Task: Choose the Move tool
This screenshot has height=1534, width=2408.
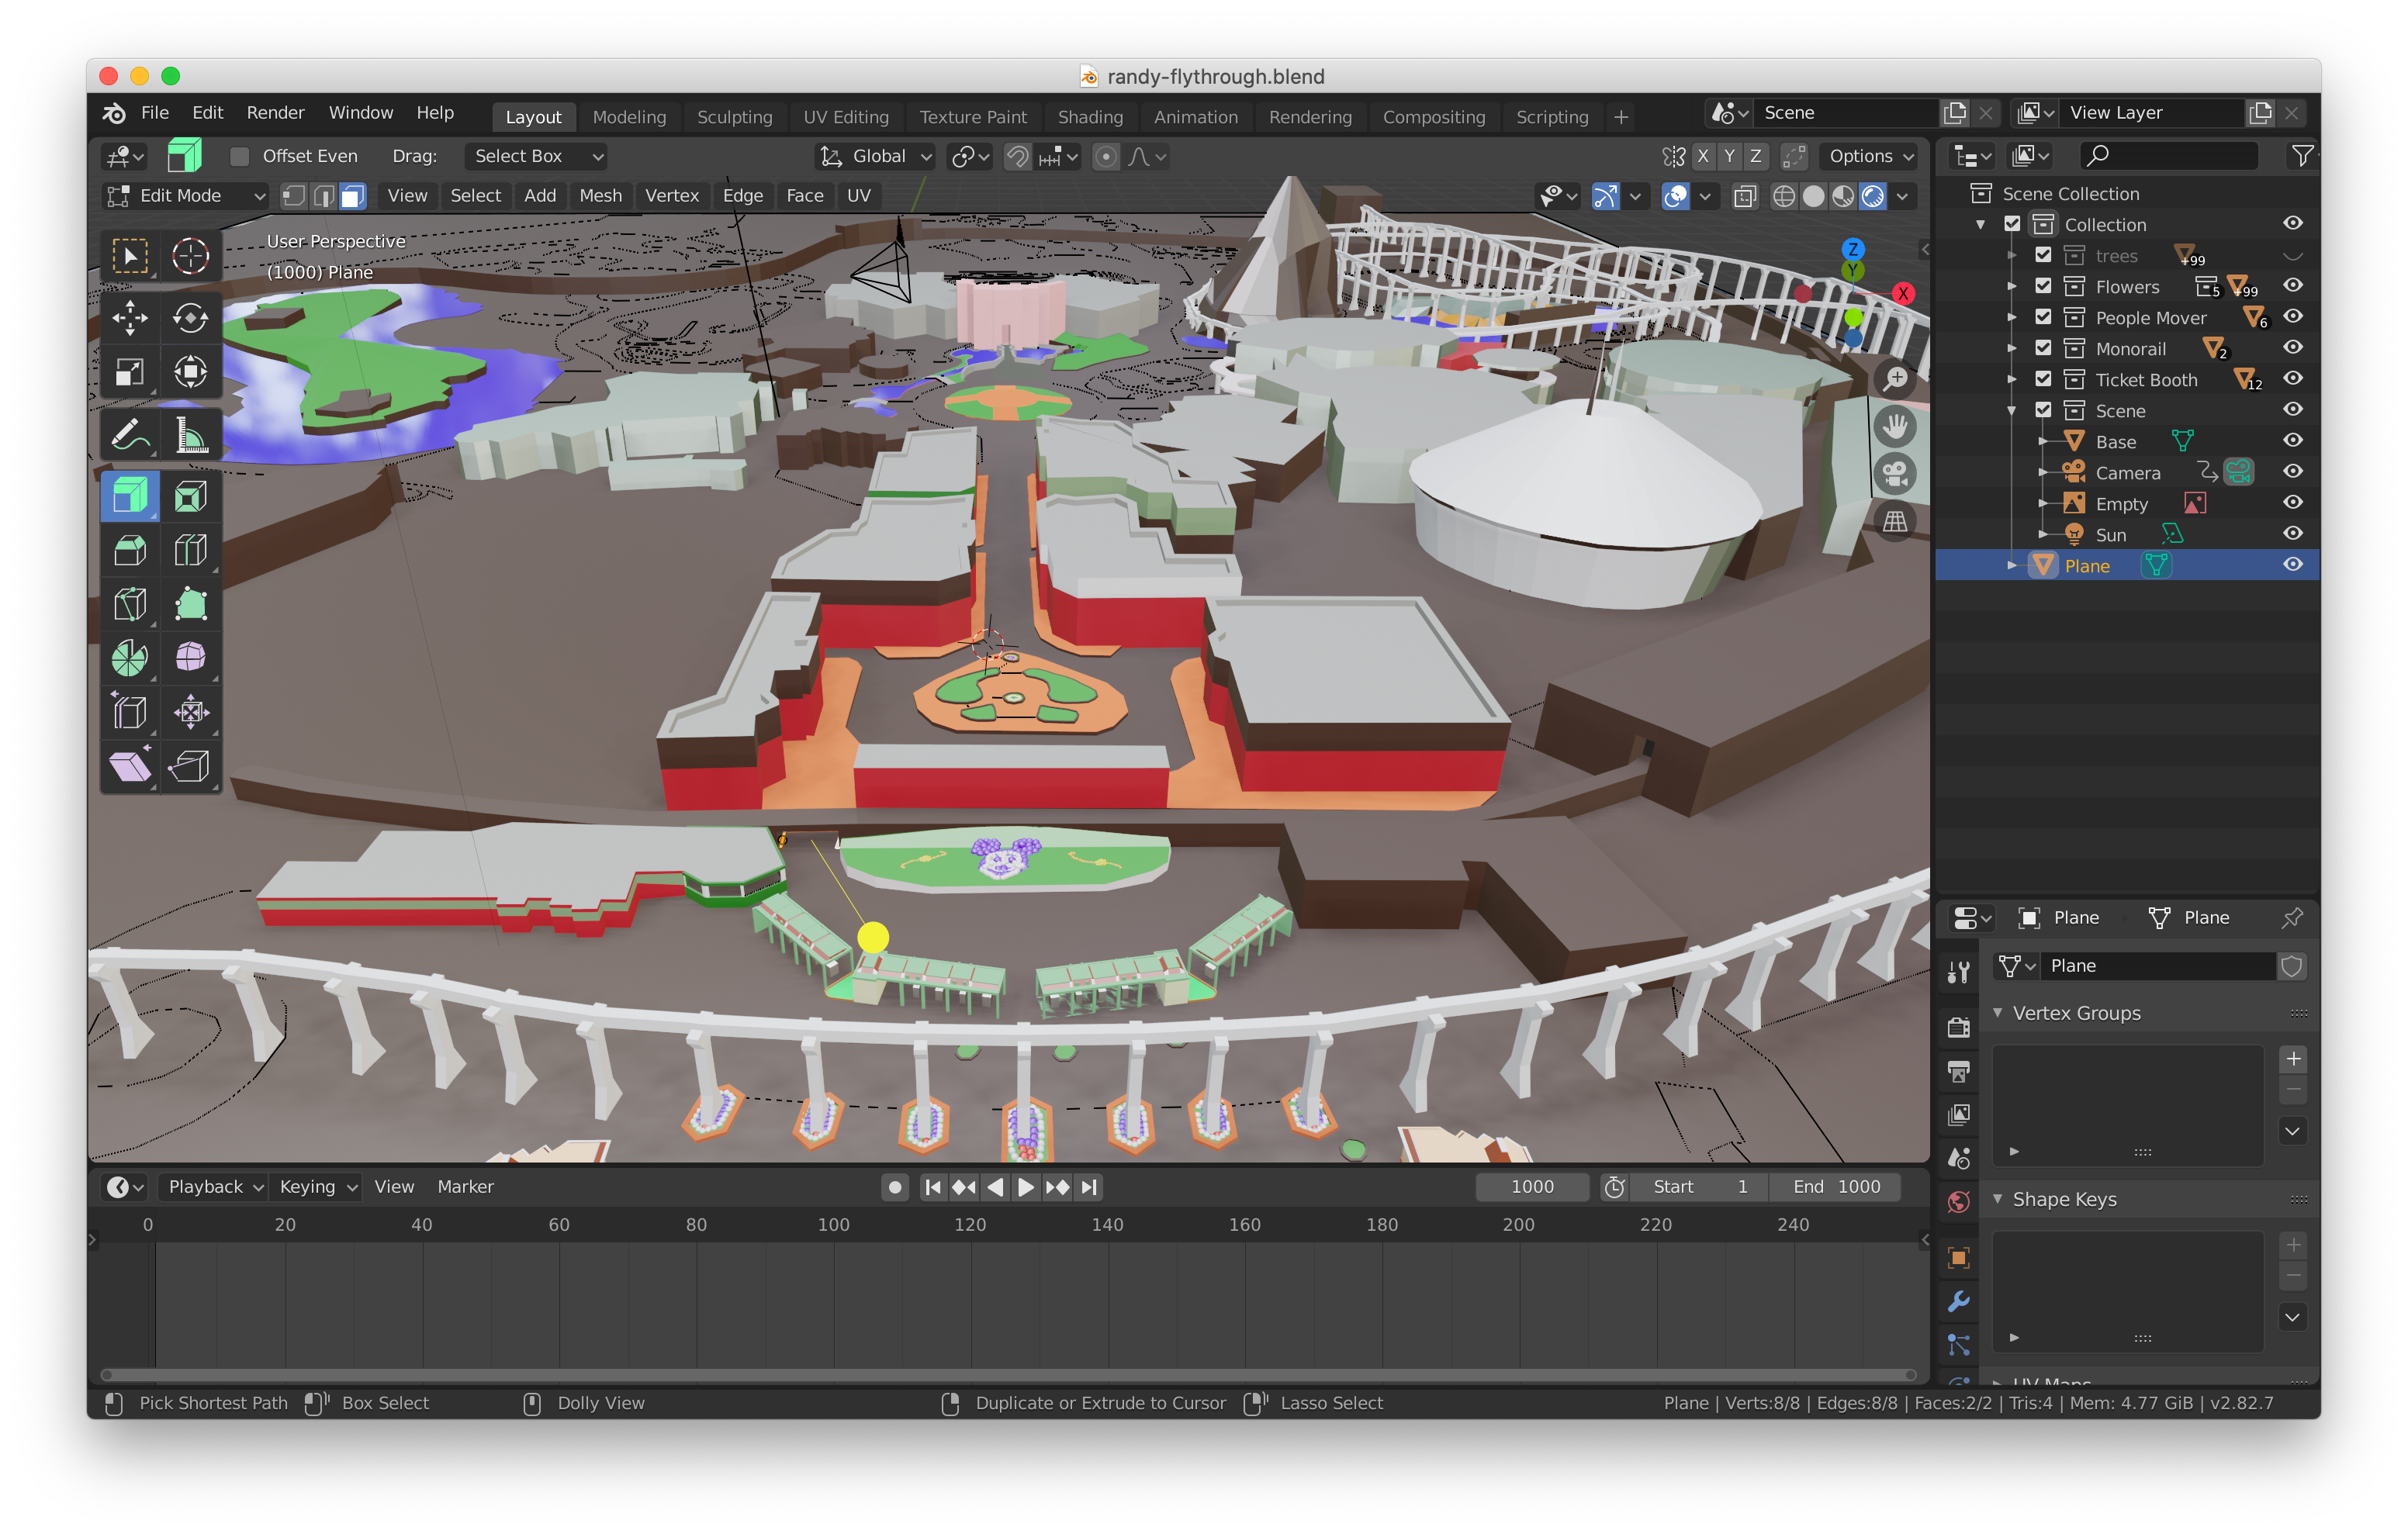Action: point(130,319)
